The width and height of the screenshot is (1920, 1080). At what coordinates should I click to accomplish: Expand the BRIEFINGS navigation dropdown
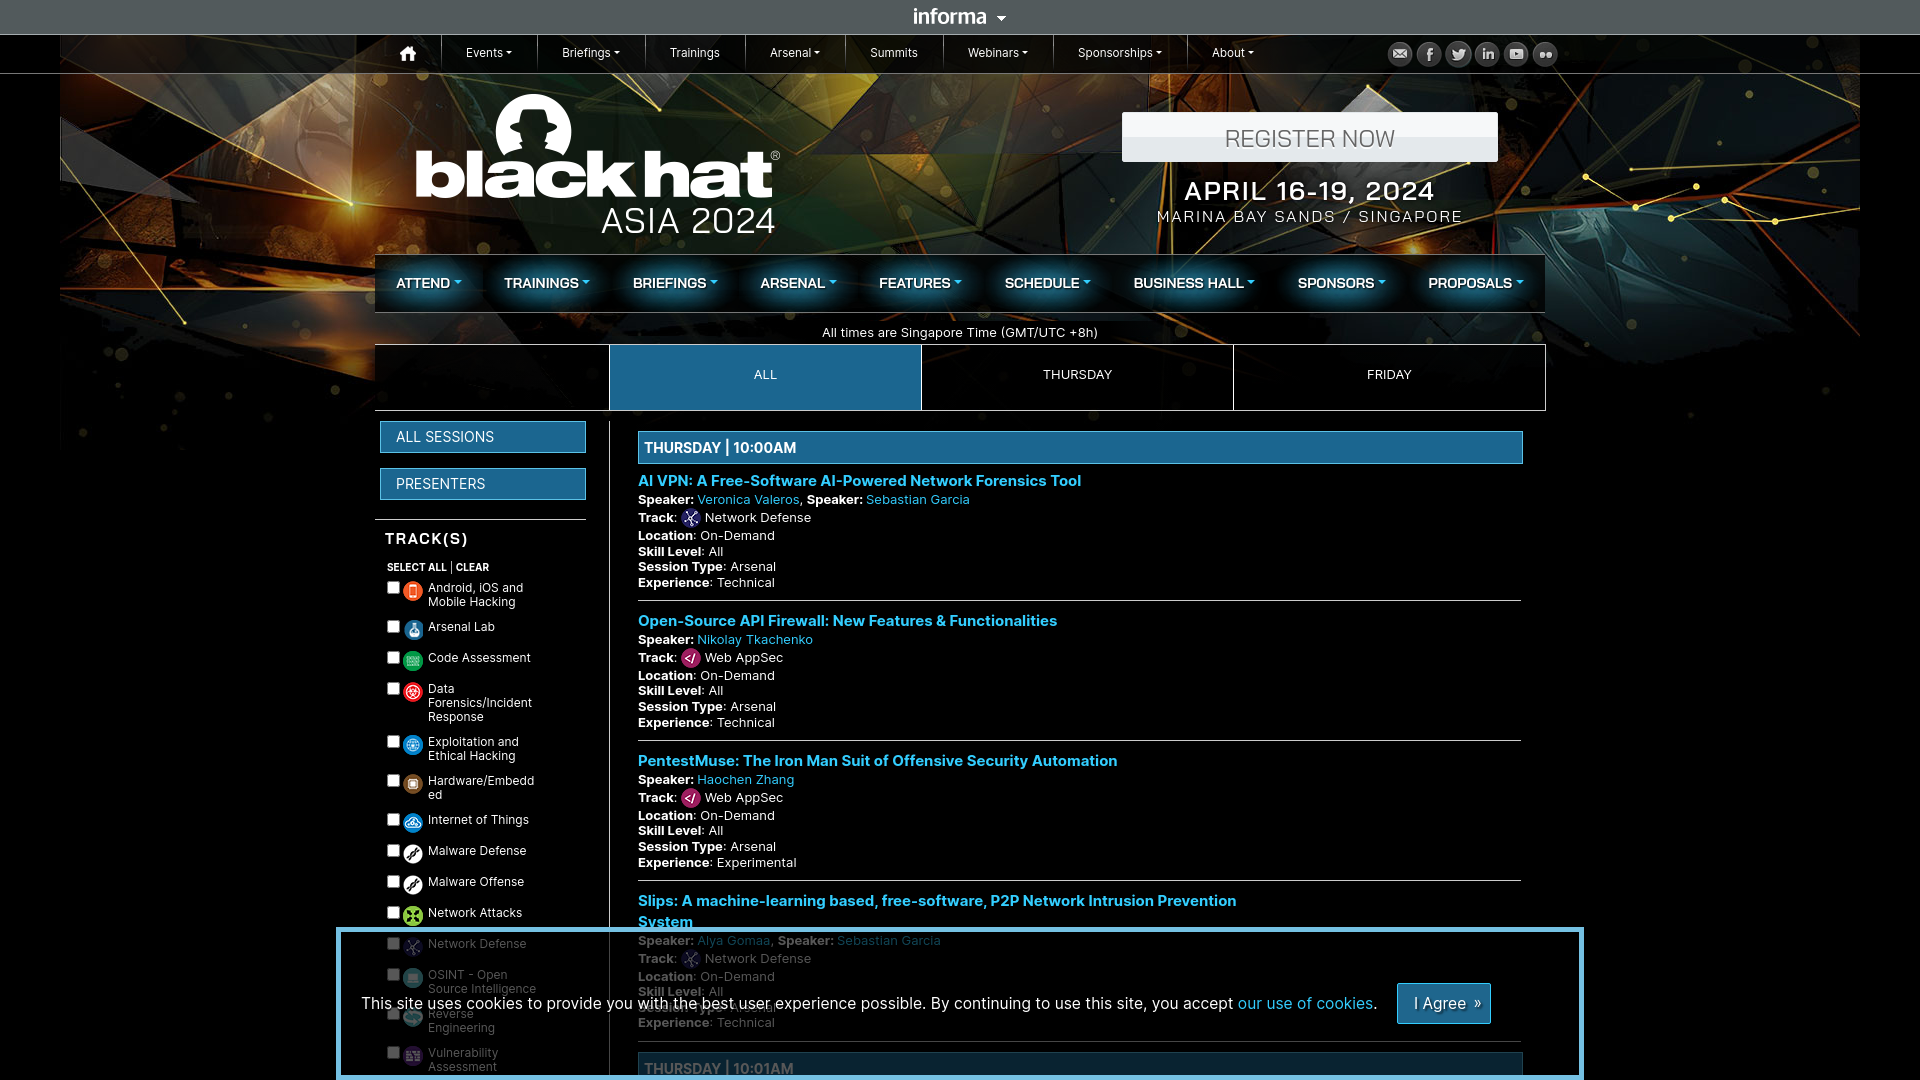(673, 282)
